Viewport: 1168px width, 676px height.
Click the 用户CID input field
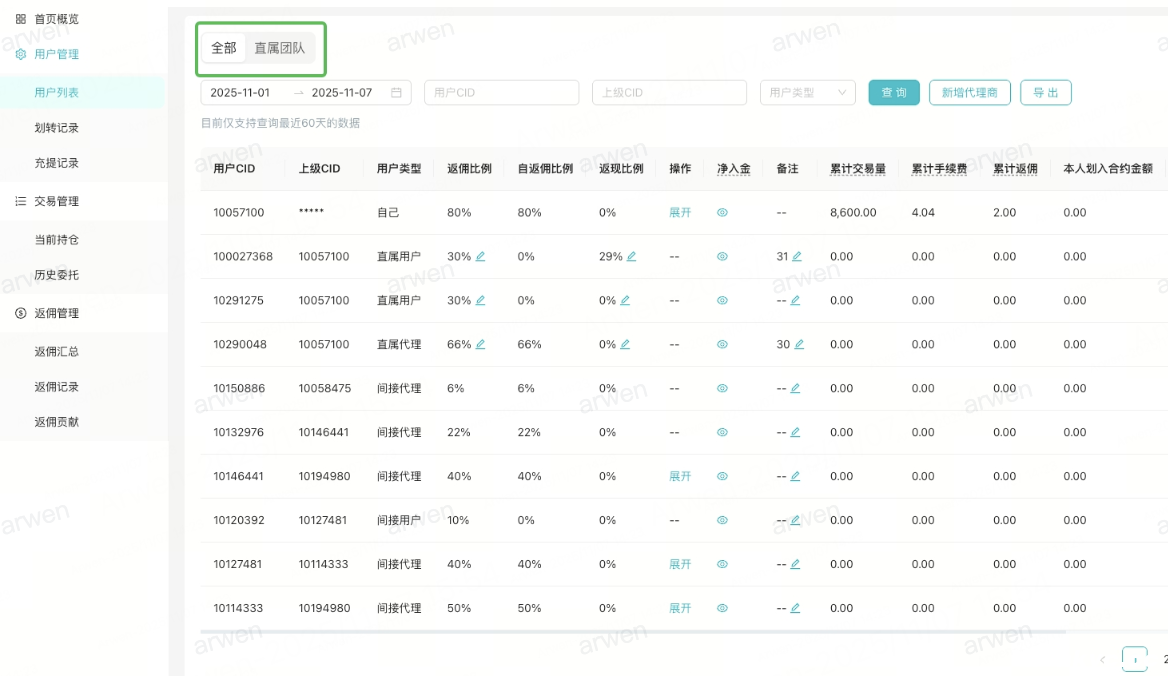[501, 93]
